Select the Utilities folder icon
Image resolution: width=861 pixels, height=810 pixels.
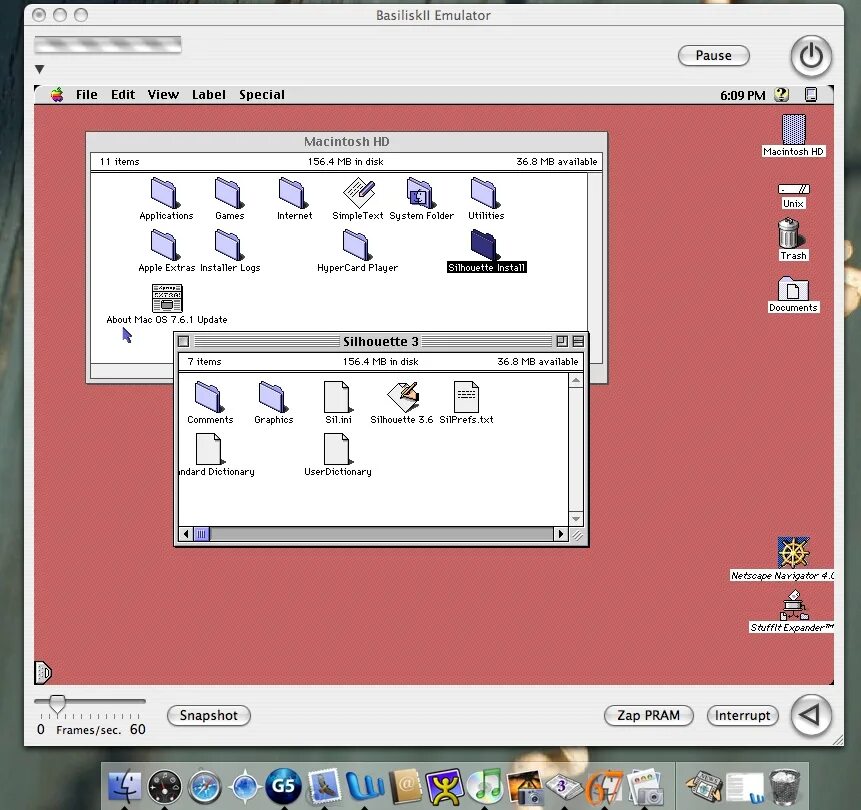(484, 193)
